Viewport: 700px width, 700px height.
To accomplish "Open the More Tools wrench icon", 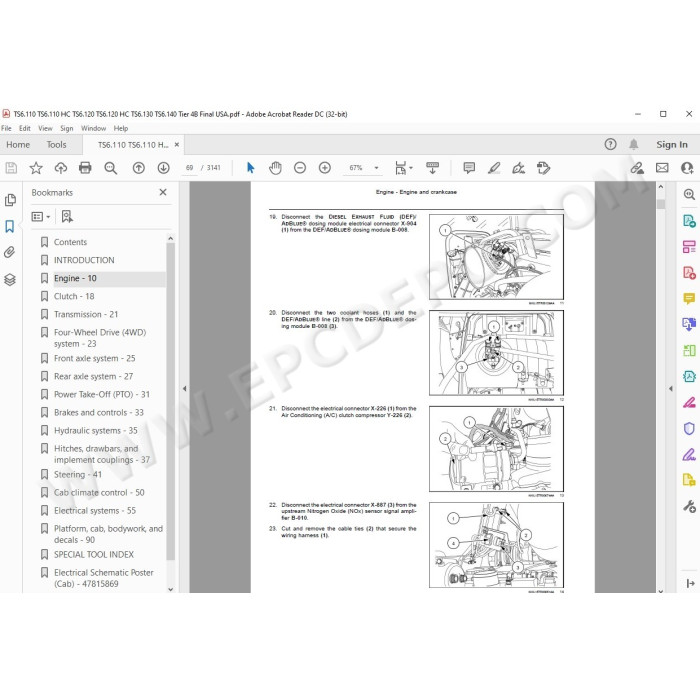I will [x=689, y=507].
